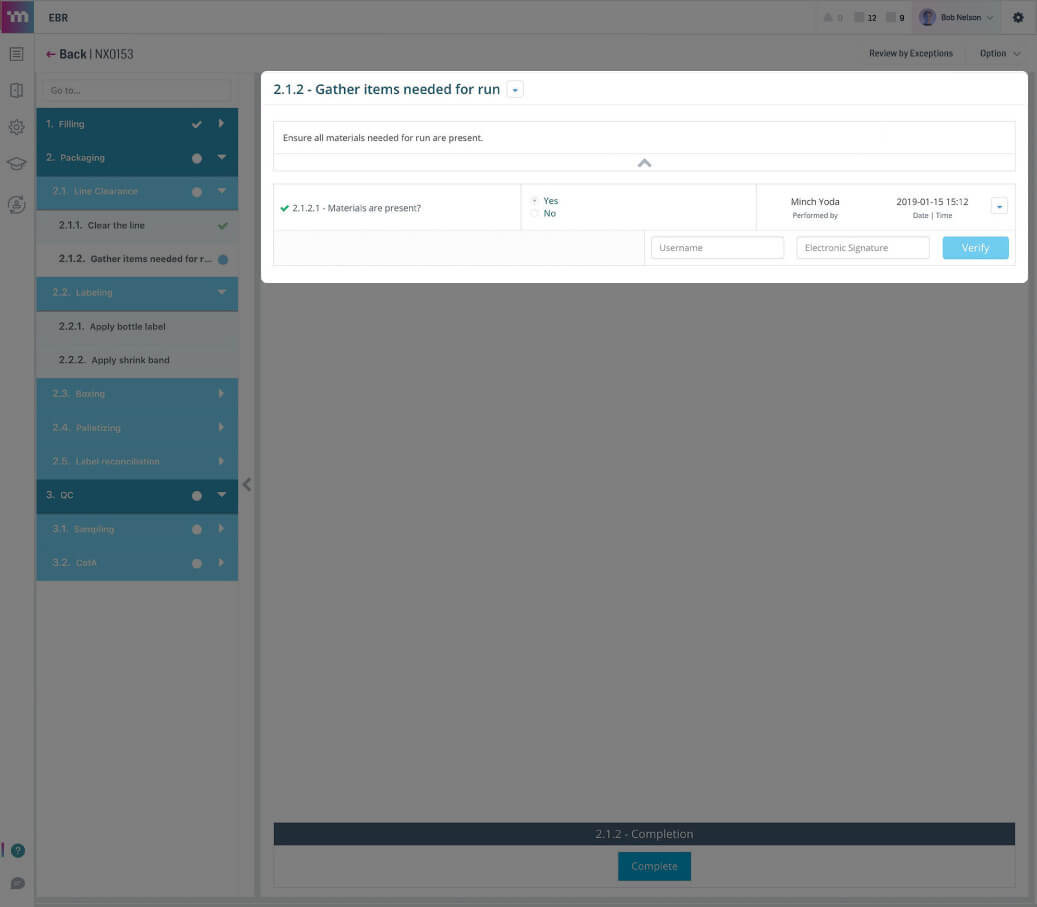
Task: Expand the Label reconciliation arrow
Action: point(221,461)
